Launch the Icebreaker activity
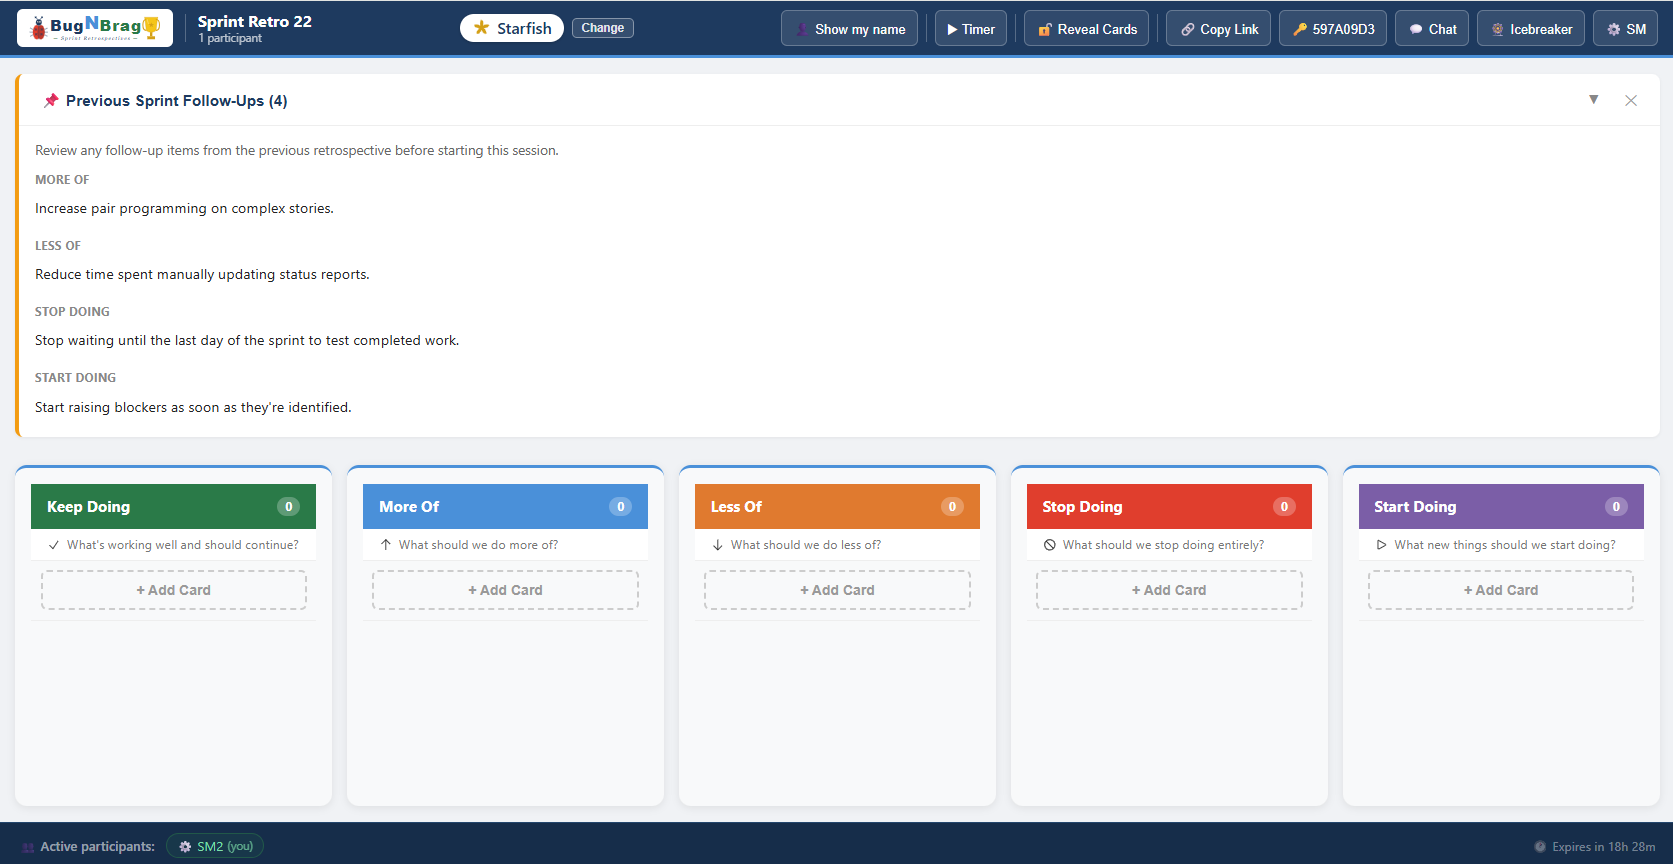This screenshot has height=864, width=1673. pyautogui.click(x=1530, y=29)
